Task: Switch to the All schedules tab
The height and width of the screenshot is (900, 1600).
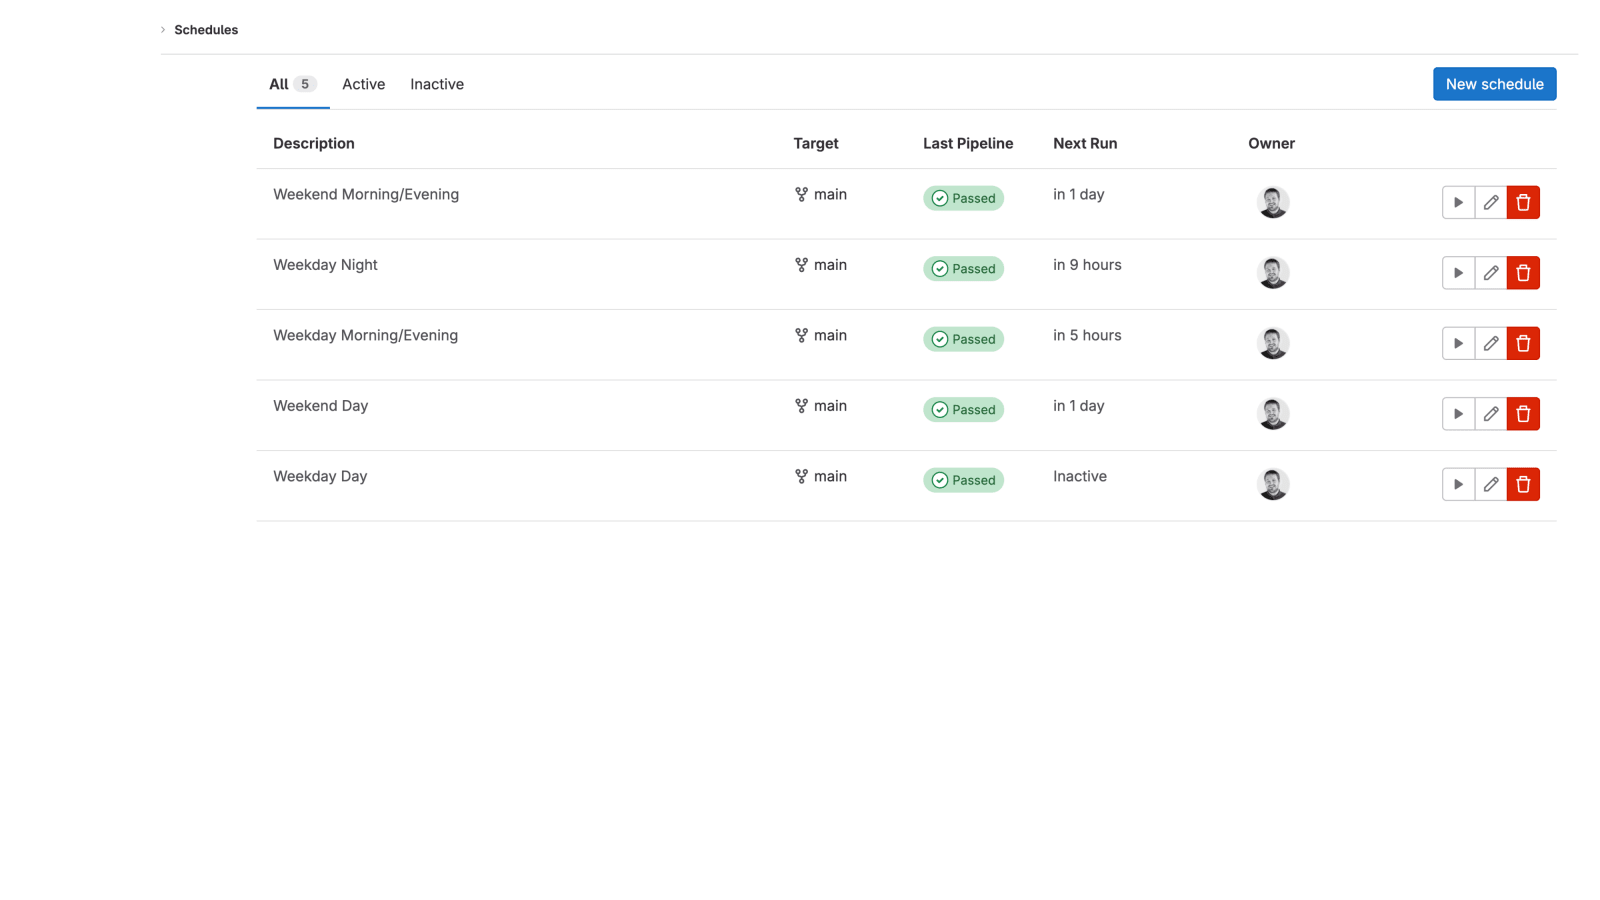Action: 293,84
